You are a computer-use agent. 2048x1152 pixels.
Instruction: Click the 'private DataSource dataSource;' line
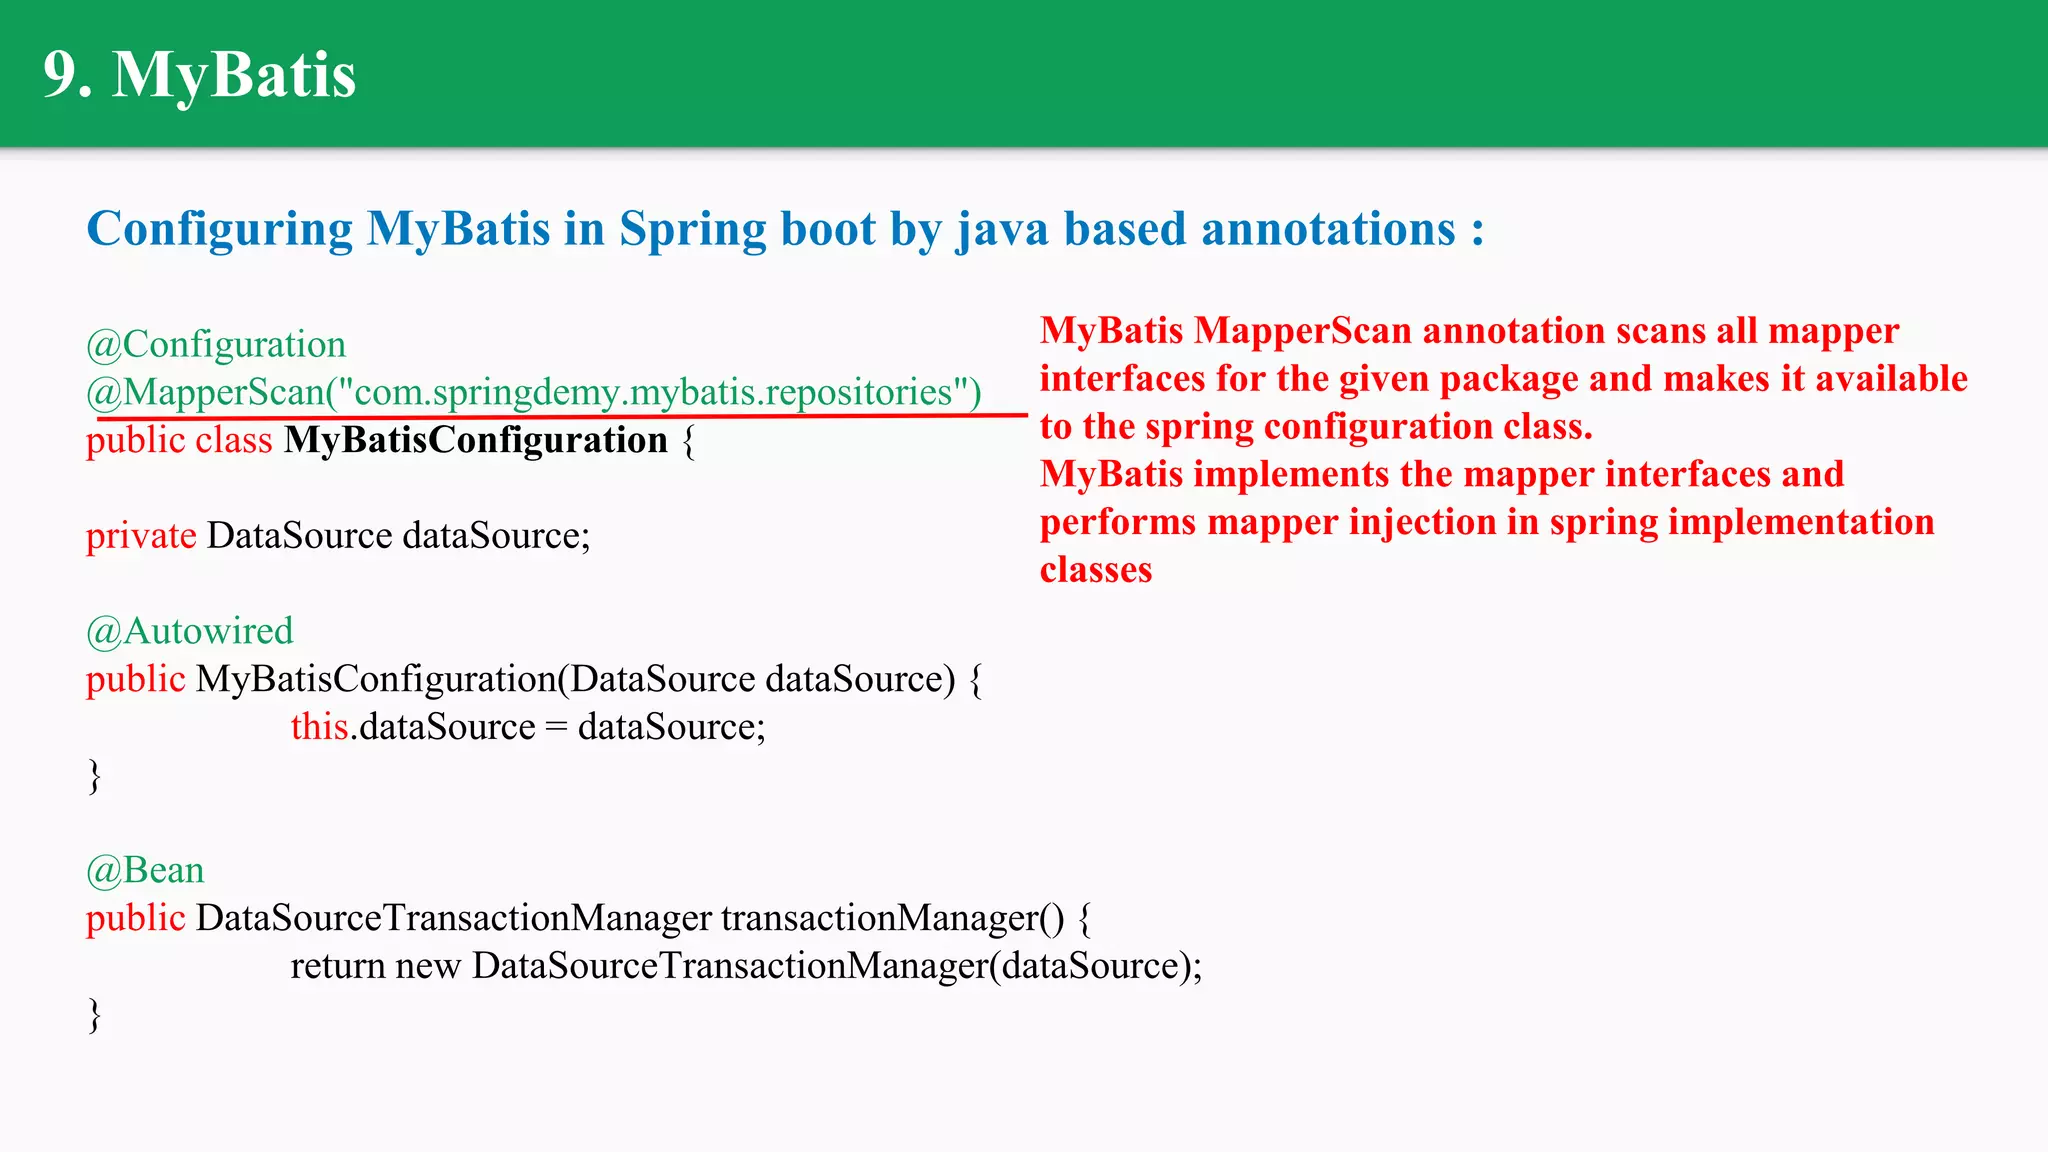point(338,536)
